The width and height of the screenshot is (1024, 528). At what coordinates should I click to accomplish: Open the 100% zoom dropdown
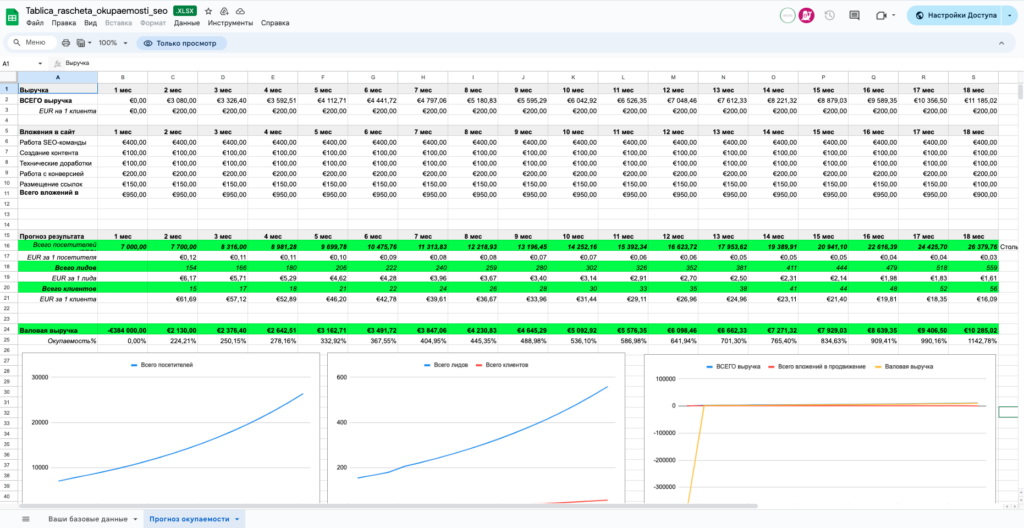(111, 43)
